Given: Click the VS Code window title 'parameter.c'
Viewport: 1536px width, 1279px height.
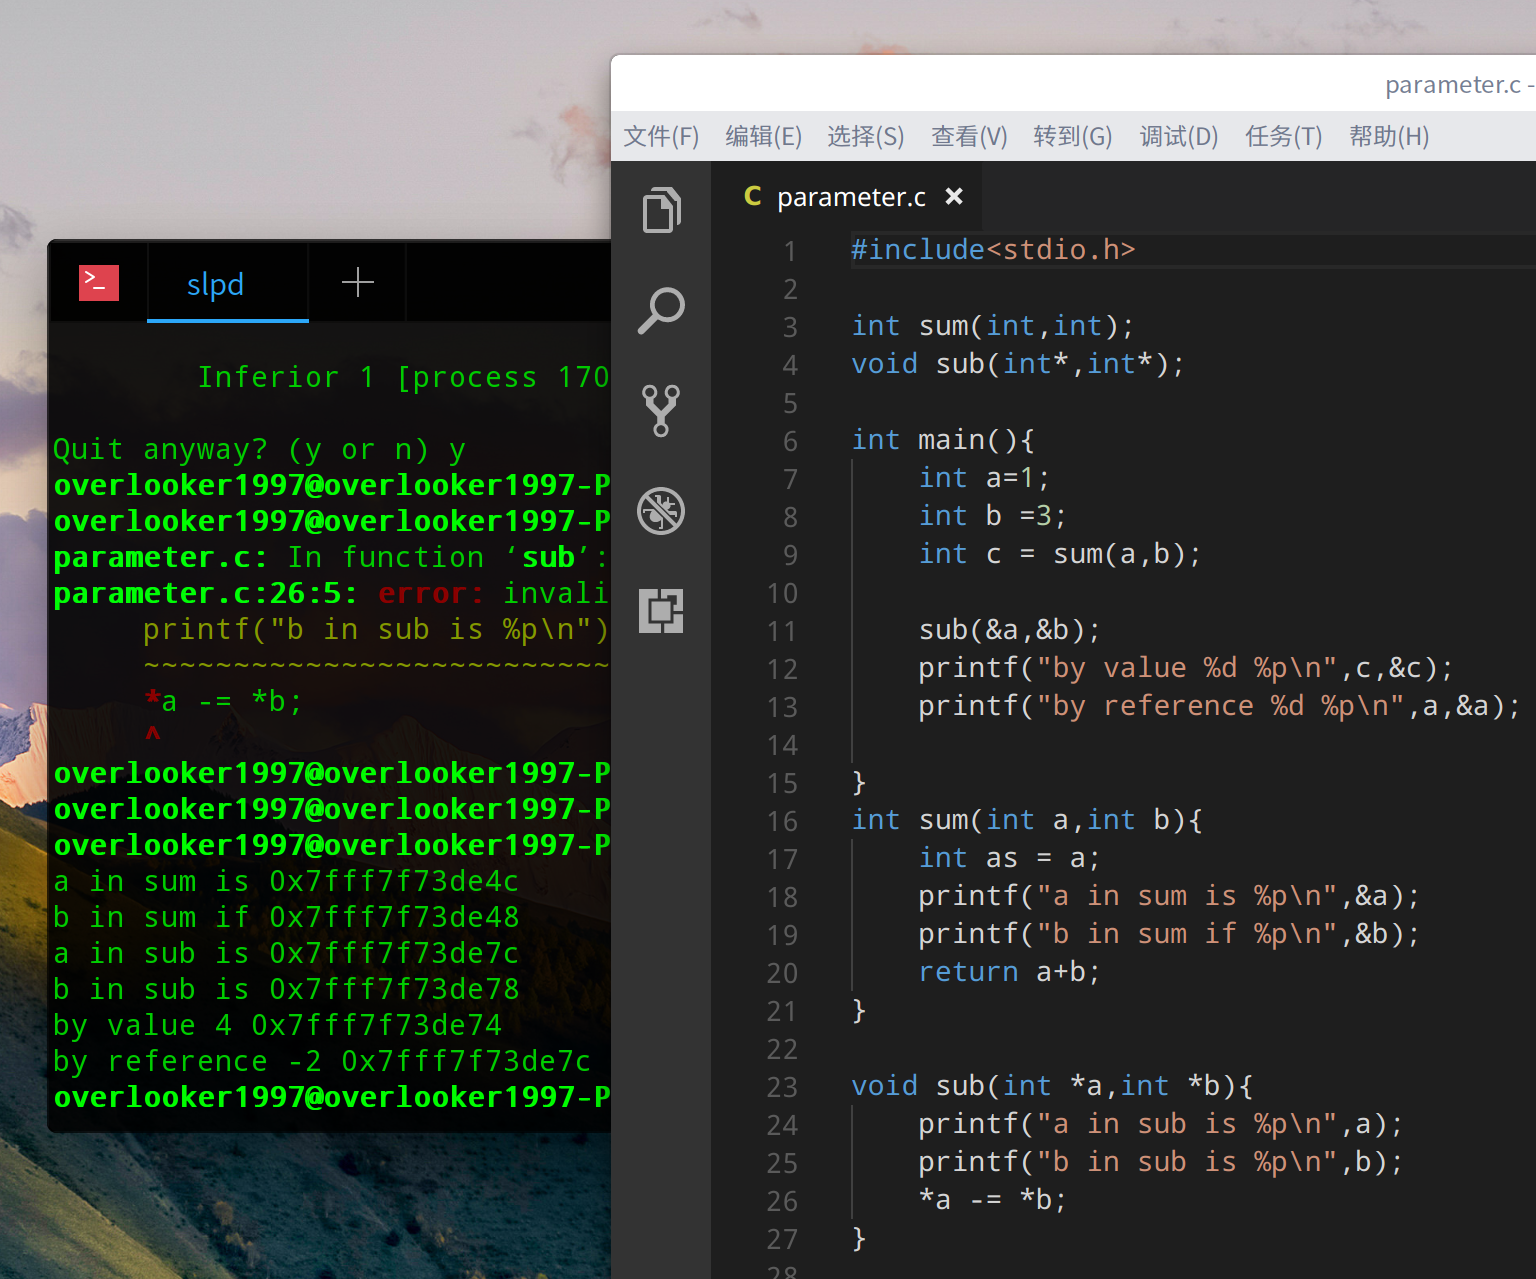Looking at the screenshot, I should tap(1452, 85).
